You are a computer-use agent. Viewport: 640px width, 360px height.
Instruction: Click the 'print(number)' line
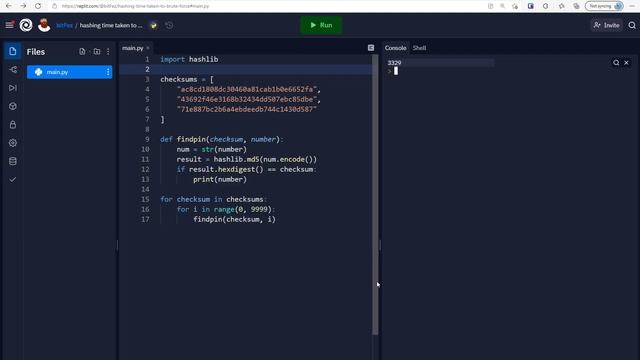coord(220,179)
